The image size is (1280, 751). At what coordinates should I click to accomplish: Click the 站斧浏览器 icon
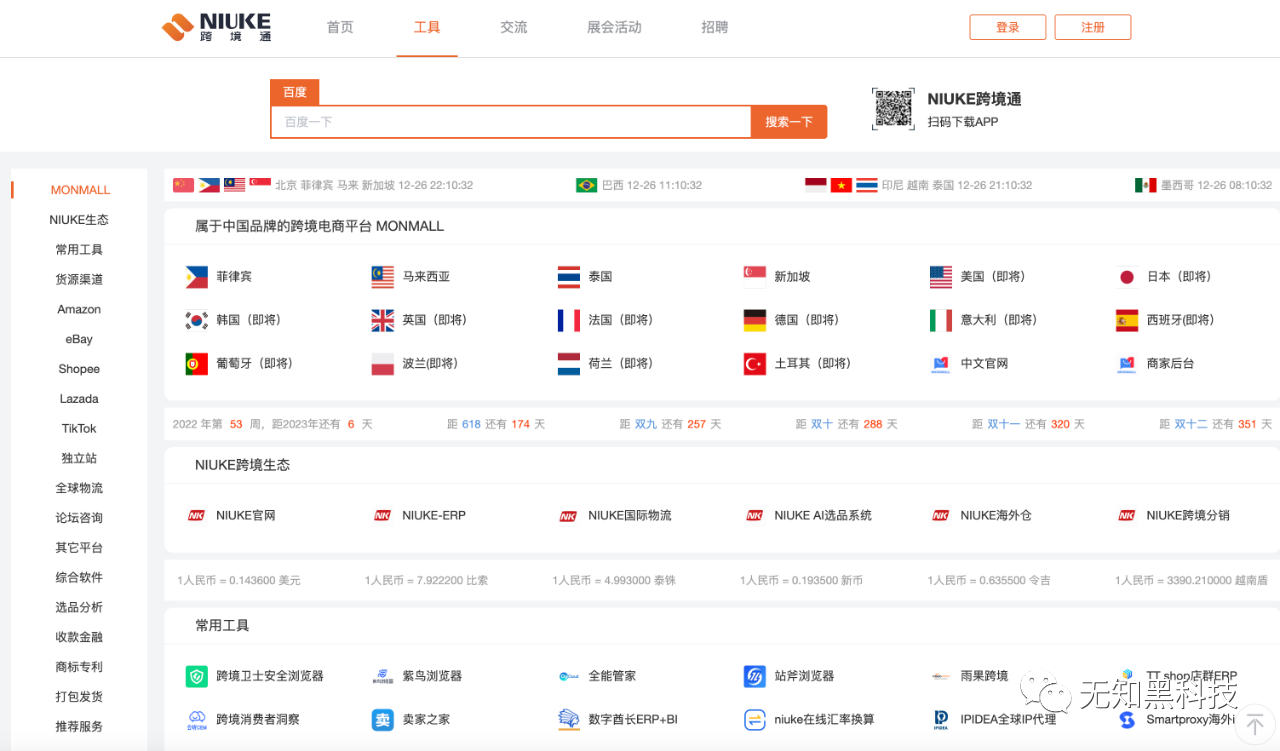click(755, 677)
